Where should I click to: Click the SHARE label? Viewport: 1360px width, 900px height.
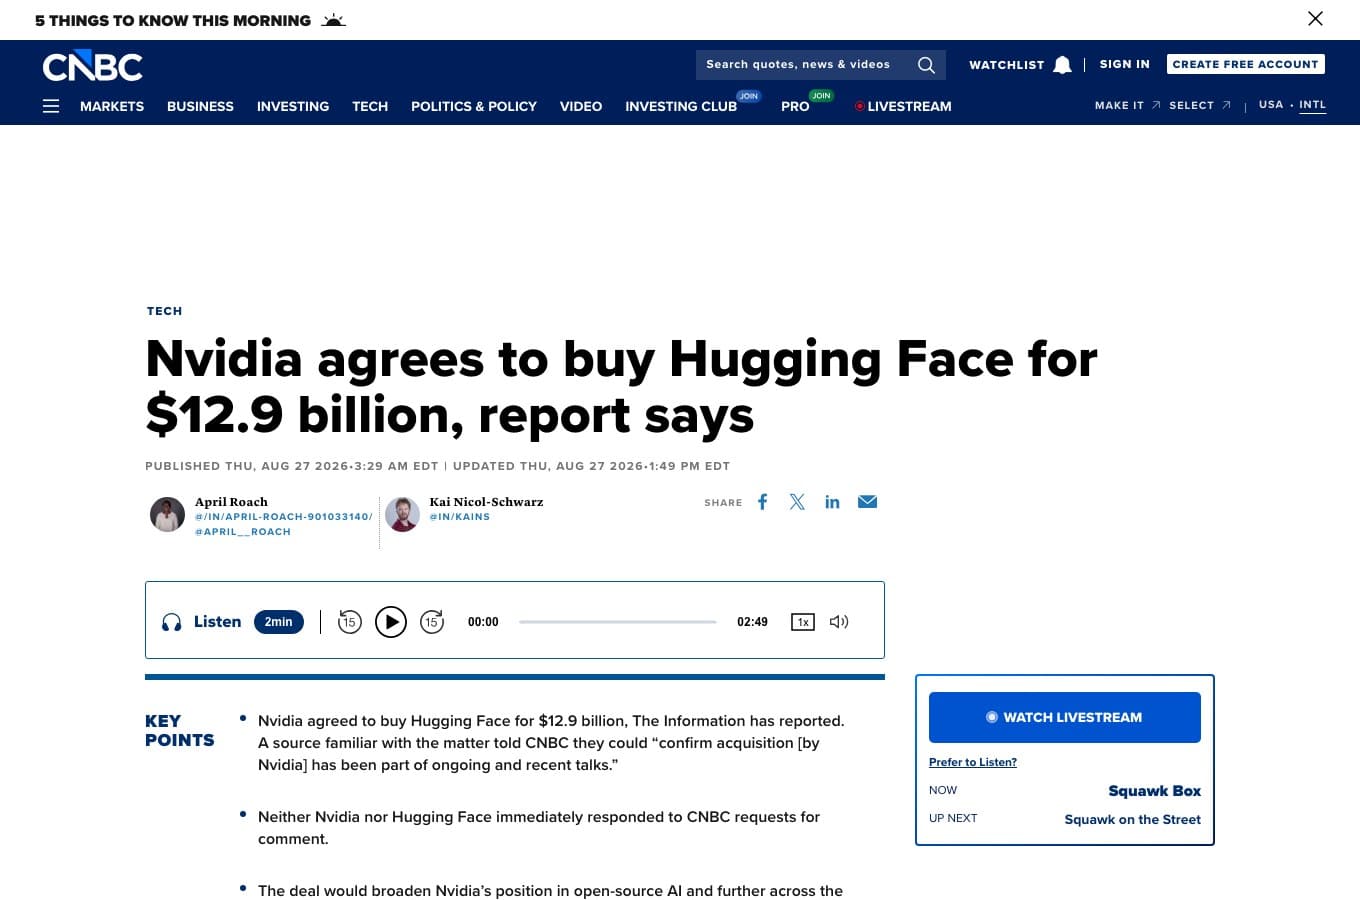[723, 503]
